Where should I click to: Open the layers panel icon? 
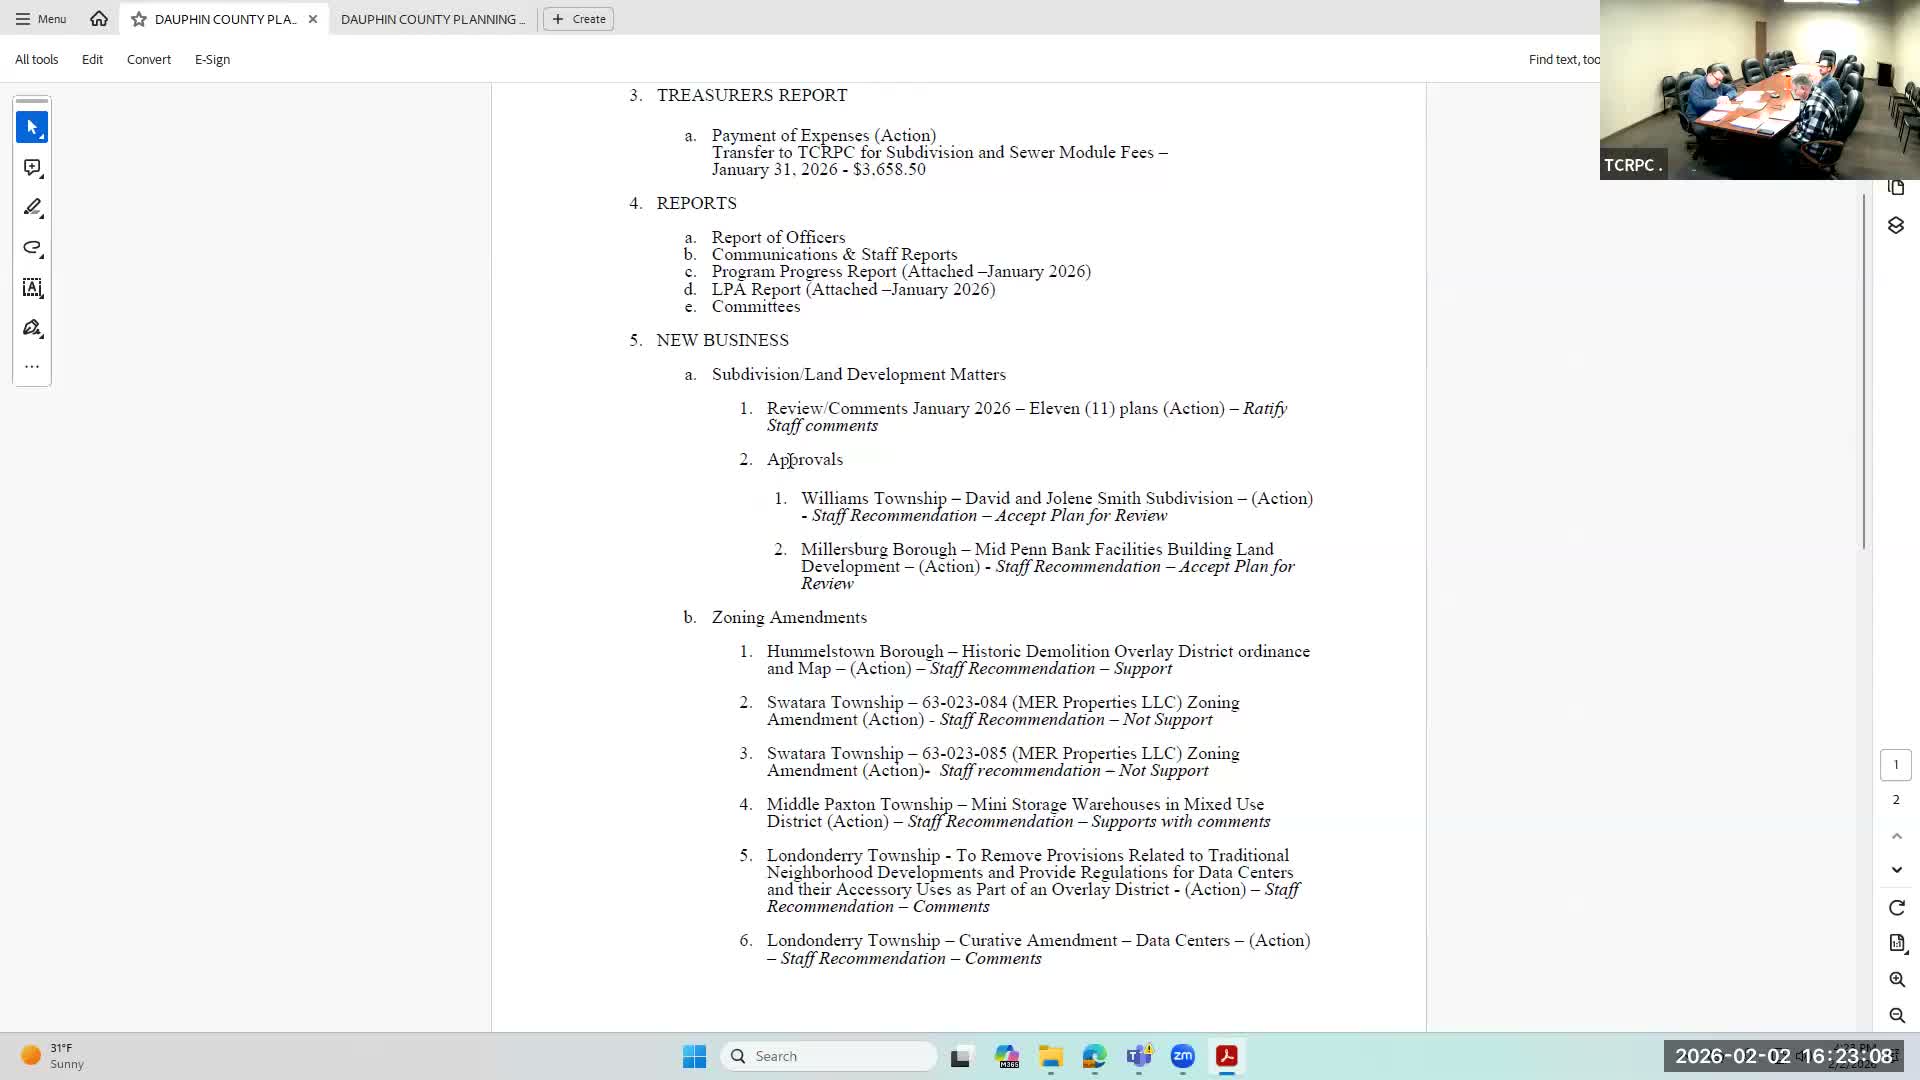[1896, 226]
